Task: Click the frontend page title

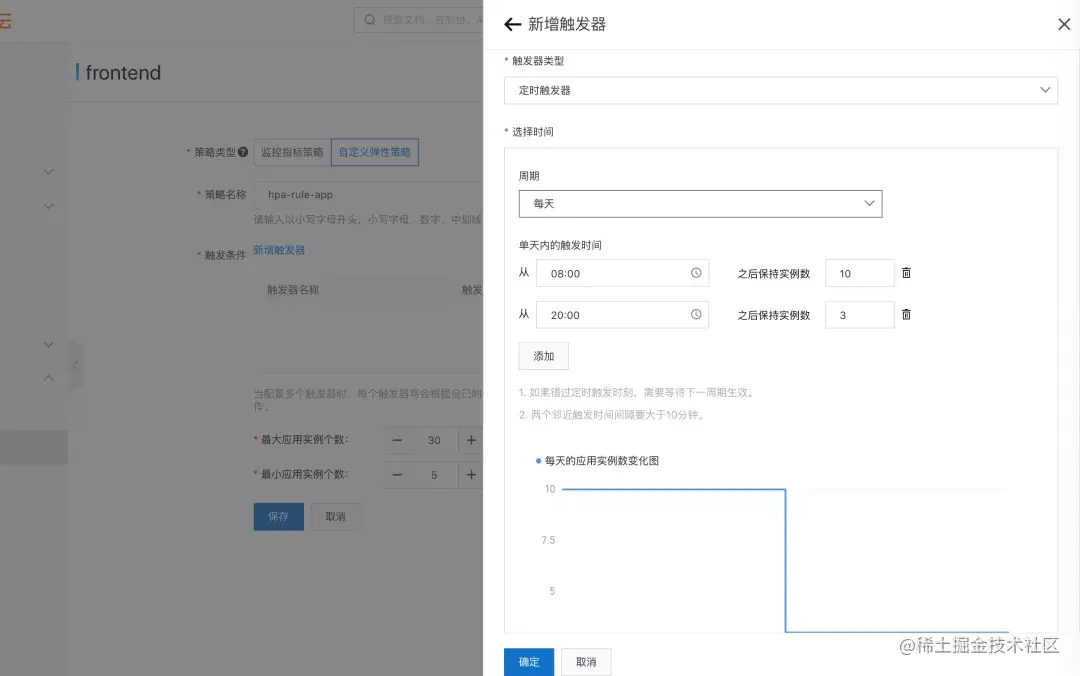Action: [123, 73]
